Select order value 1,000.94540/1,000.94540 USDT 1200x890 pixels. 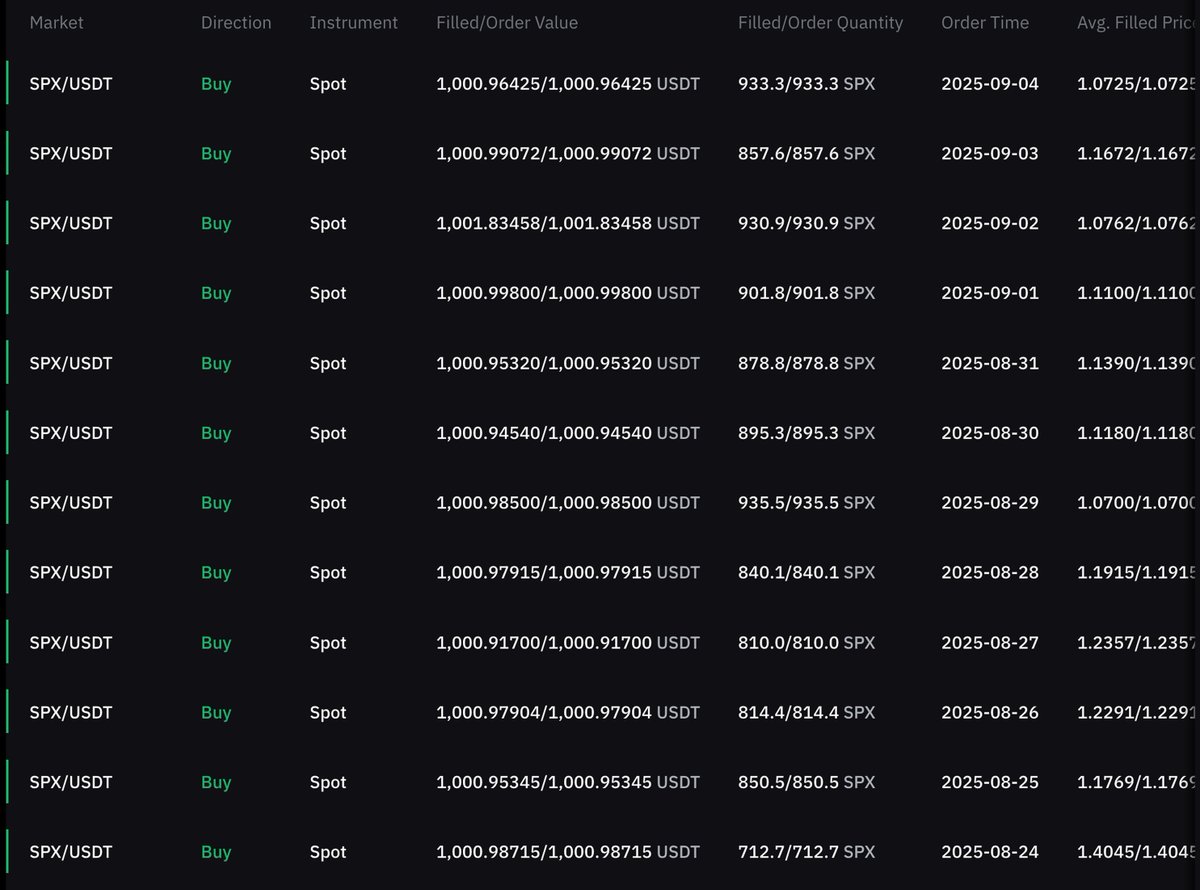[568, 433]
